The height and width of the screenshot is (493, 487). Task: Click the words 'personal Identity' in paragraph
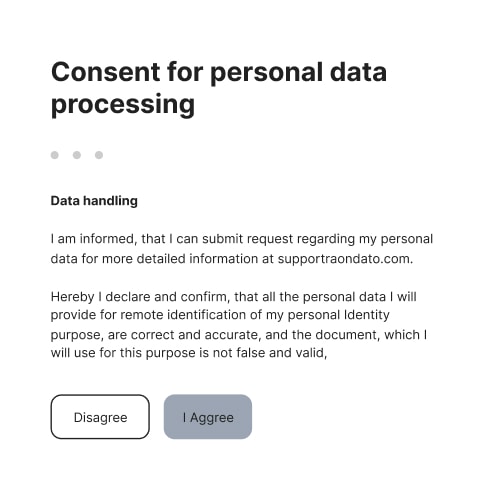(x=338, y=315)
